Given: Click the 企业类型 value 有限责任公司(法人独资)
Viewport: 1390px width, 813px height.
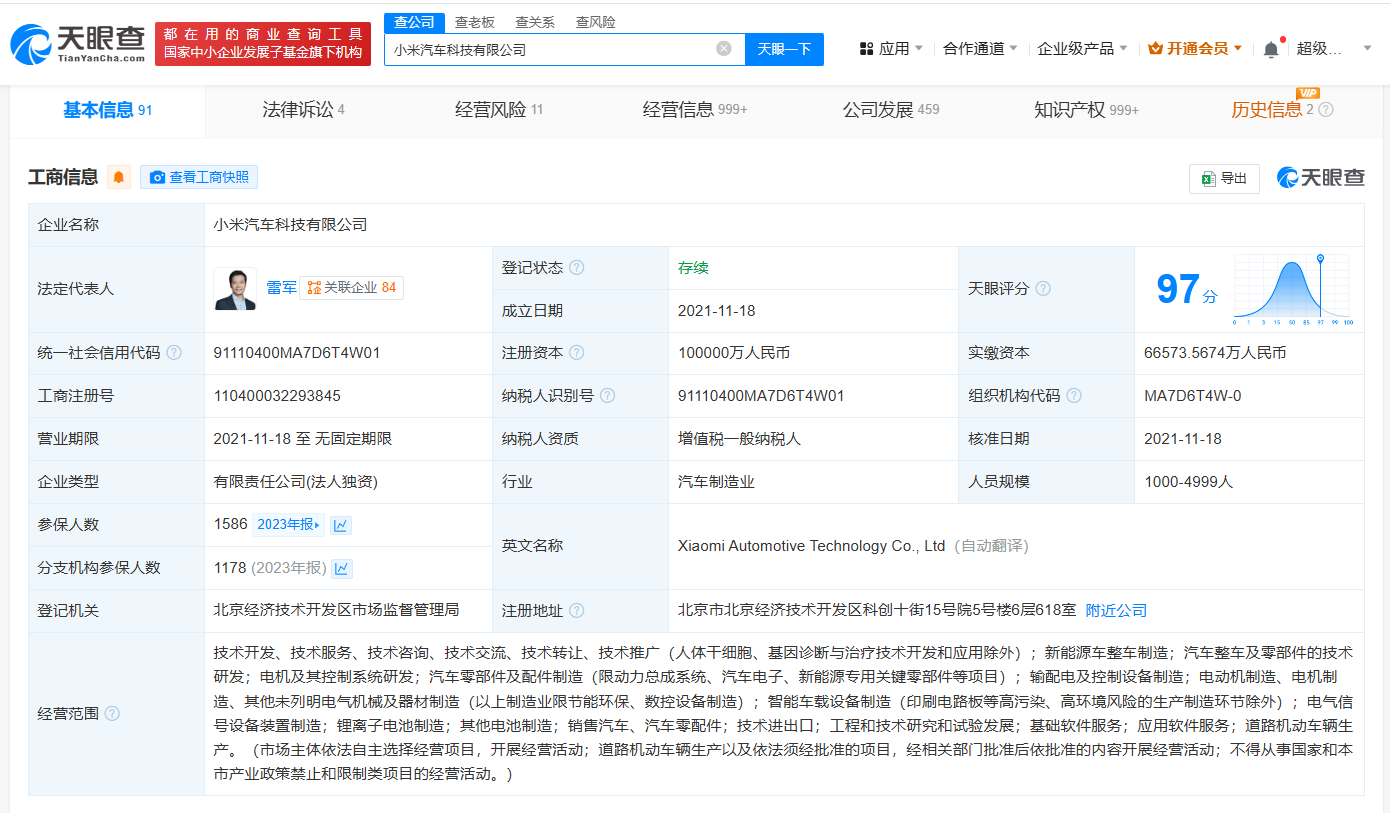Looking at the screenshot, I should click(295, 482).
